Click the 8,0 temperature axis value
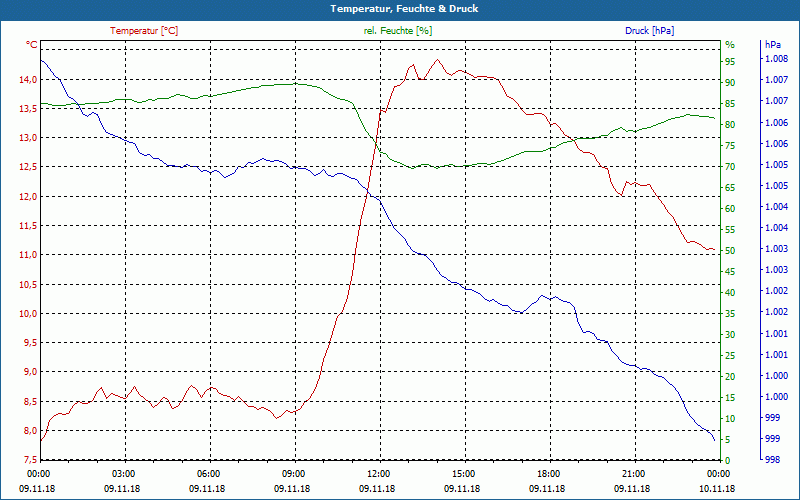The width and height of the screenshot is (800, 500). pos(30,430)
